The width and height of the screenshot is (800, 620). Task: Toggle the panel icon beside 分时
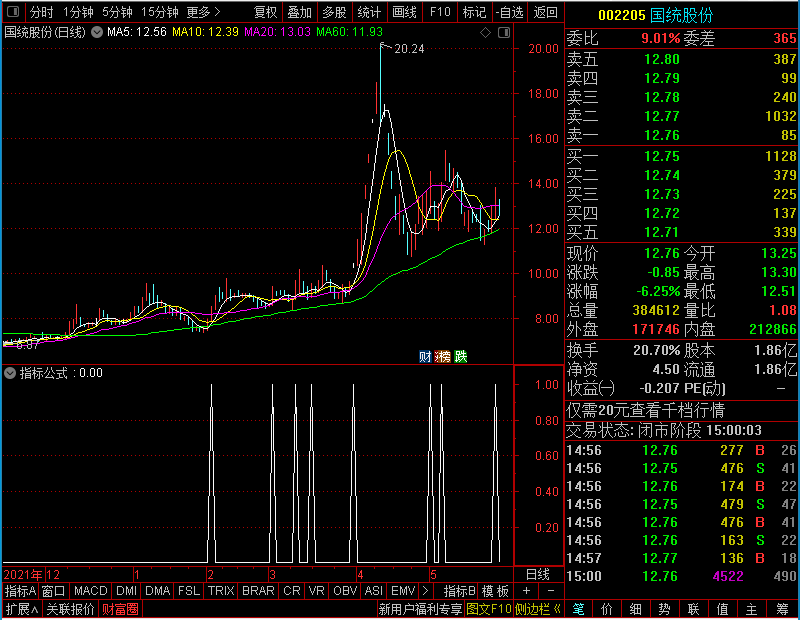pyautogui.click(x=13, y=12)
